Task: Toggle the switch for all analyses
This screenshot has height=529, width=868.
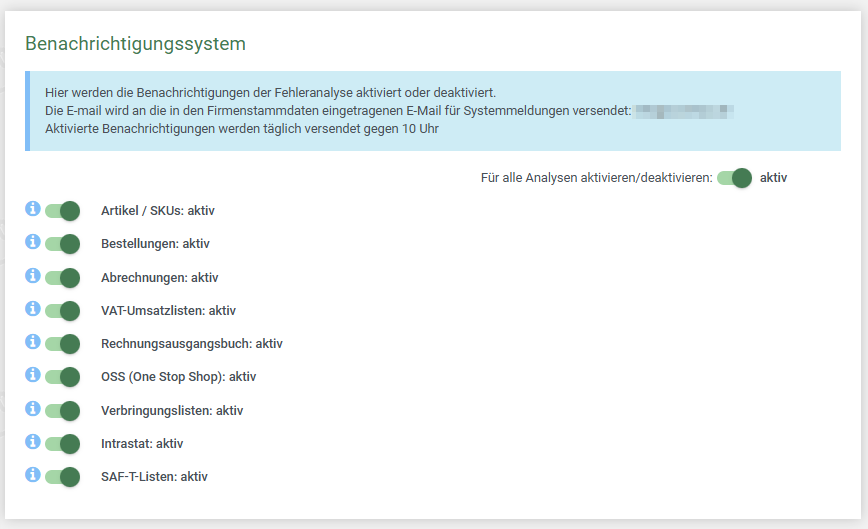Action: point(734,178)
